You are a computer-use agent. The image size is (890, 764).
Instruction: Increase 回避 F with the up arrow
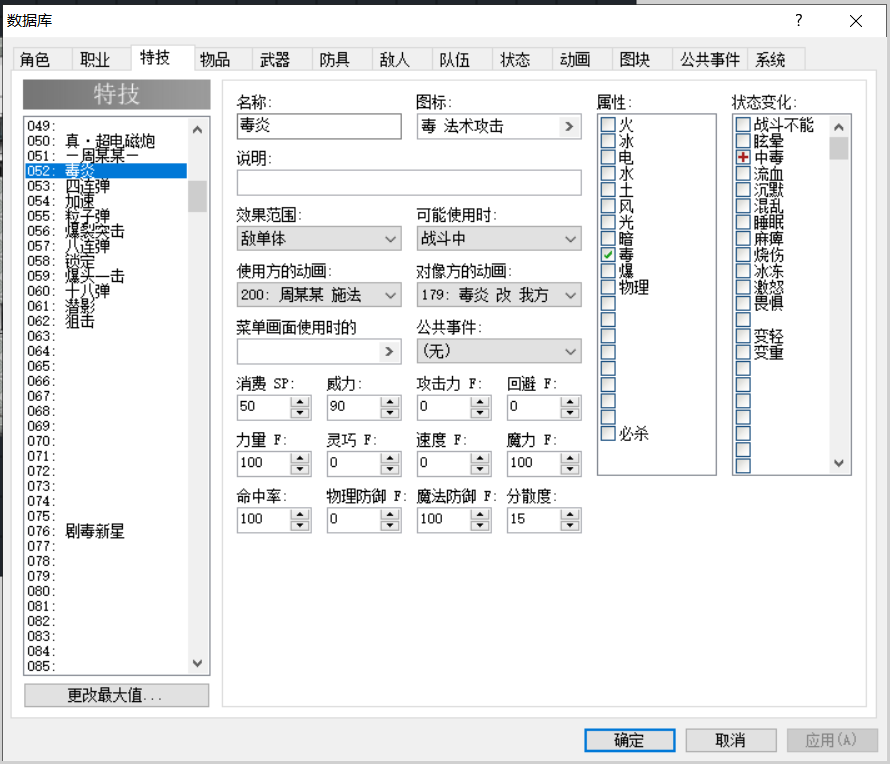point(569,401)
